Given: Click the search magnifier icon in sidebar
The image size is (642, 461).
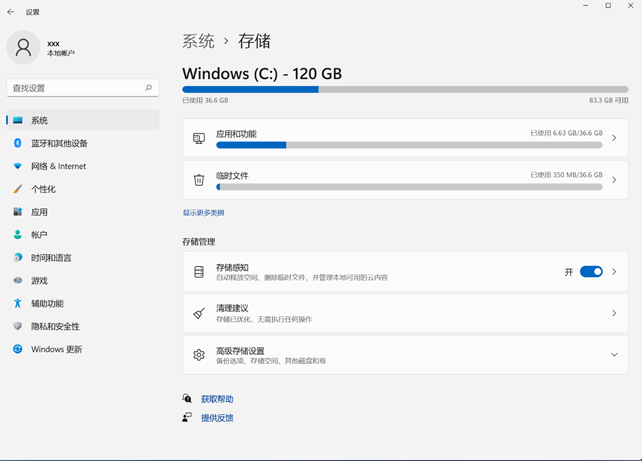Looking at the screenshot, I should [149, 88].
